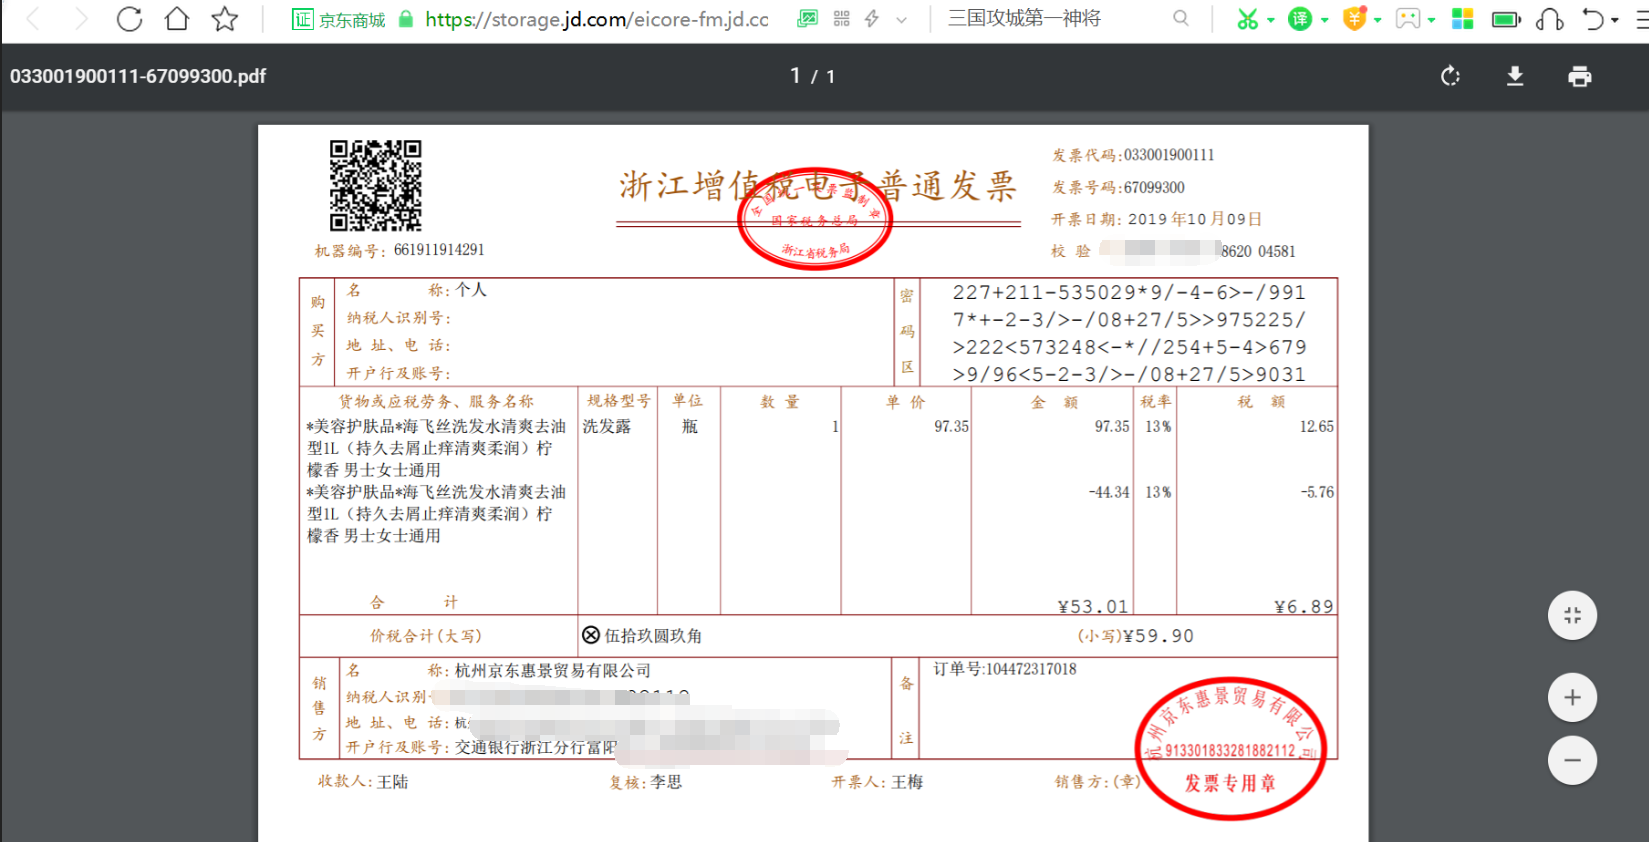Click the tax subtotal ¥6.89
This screenshot has width=1649, height=842.
(1304, 607)
